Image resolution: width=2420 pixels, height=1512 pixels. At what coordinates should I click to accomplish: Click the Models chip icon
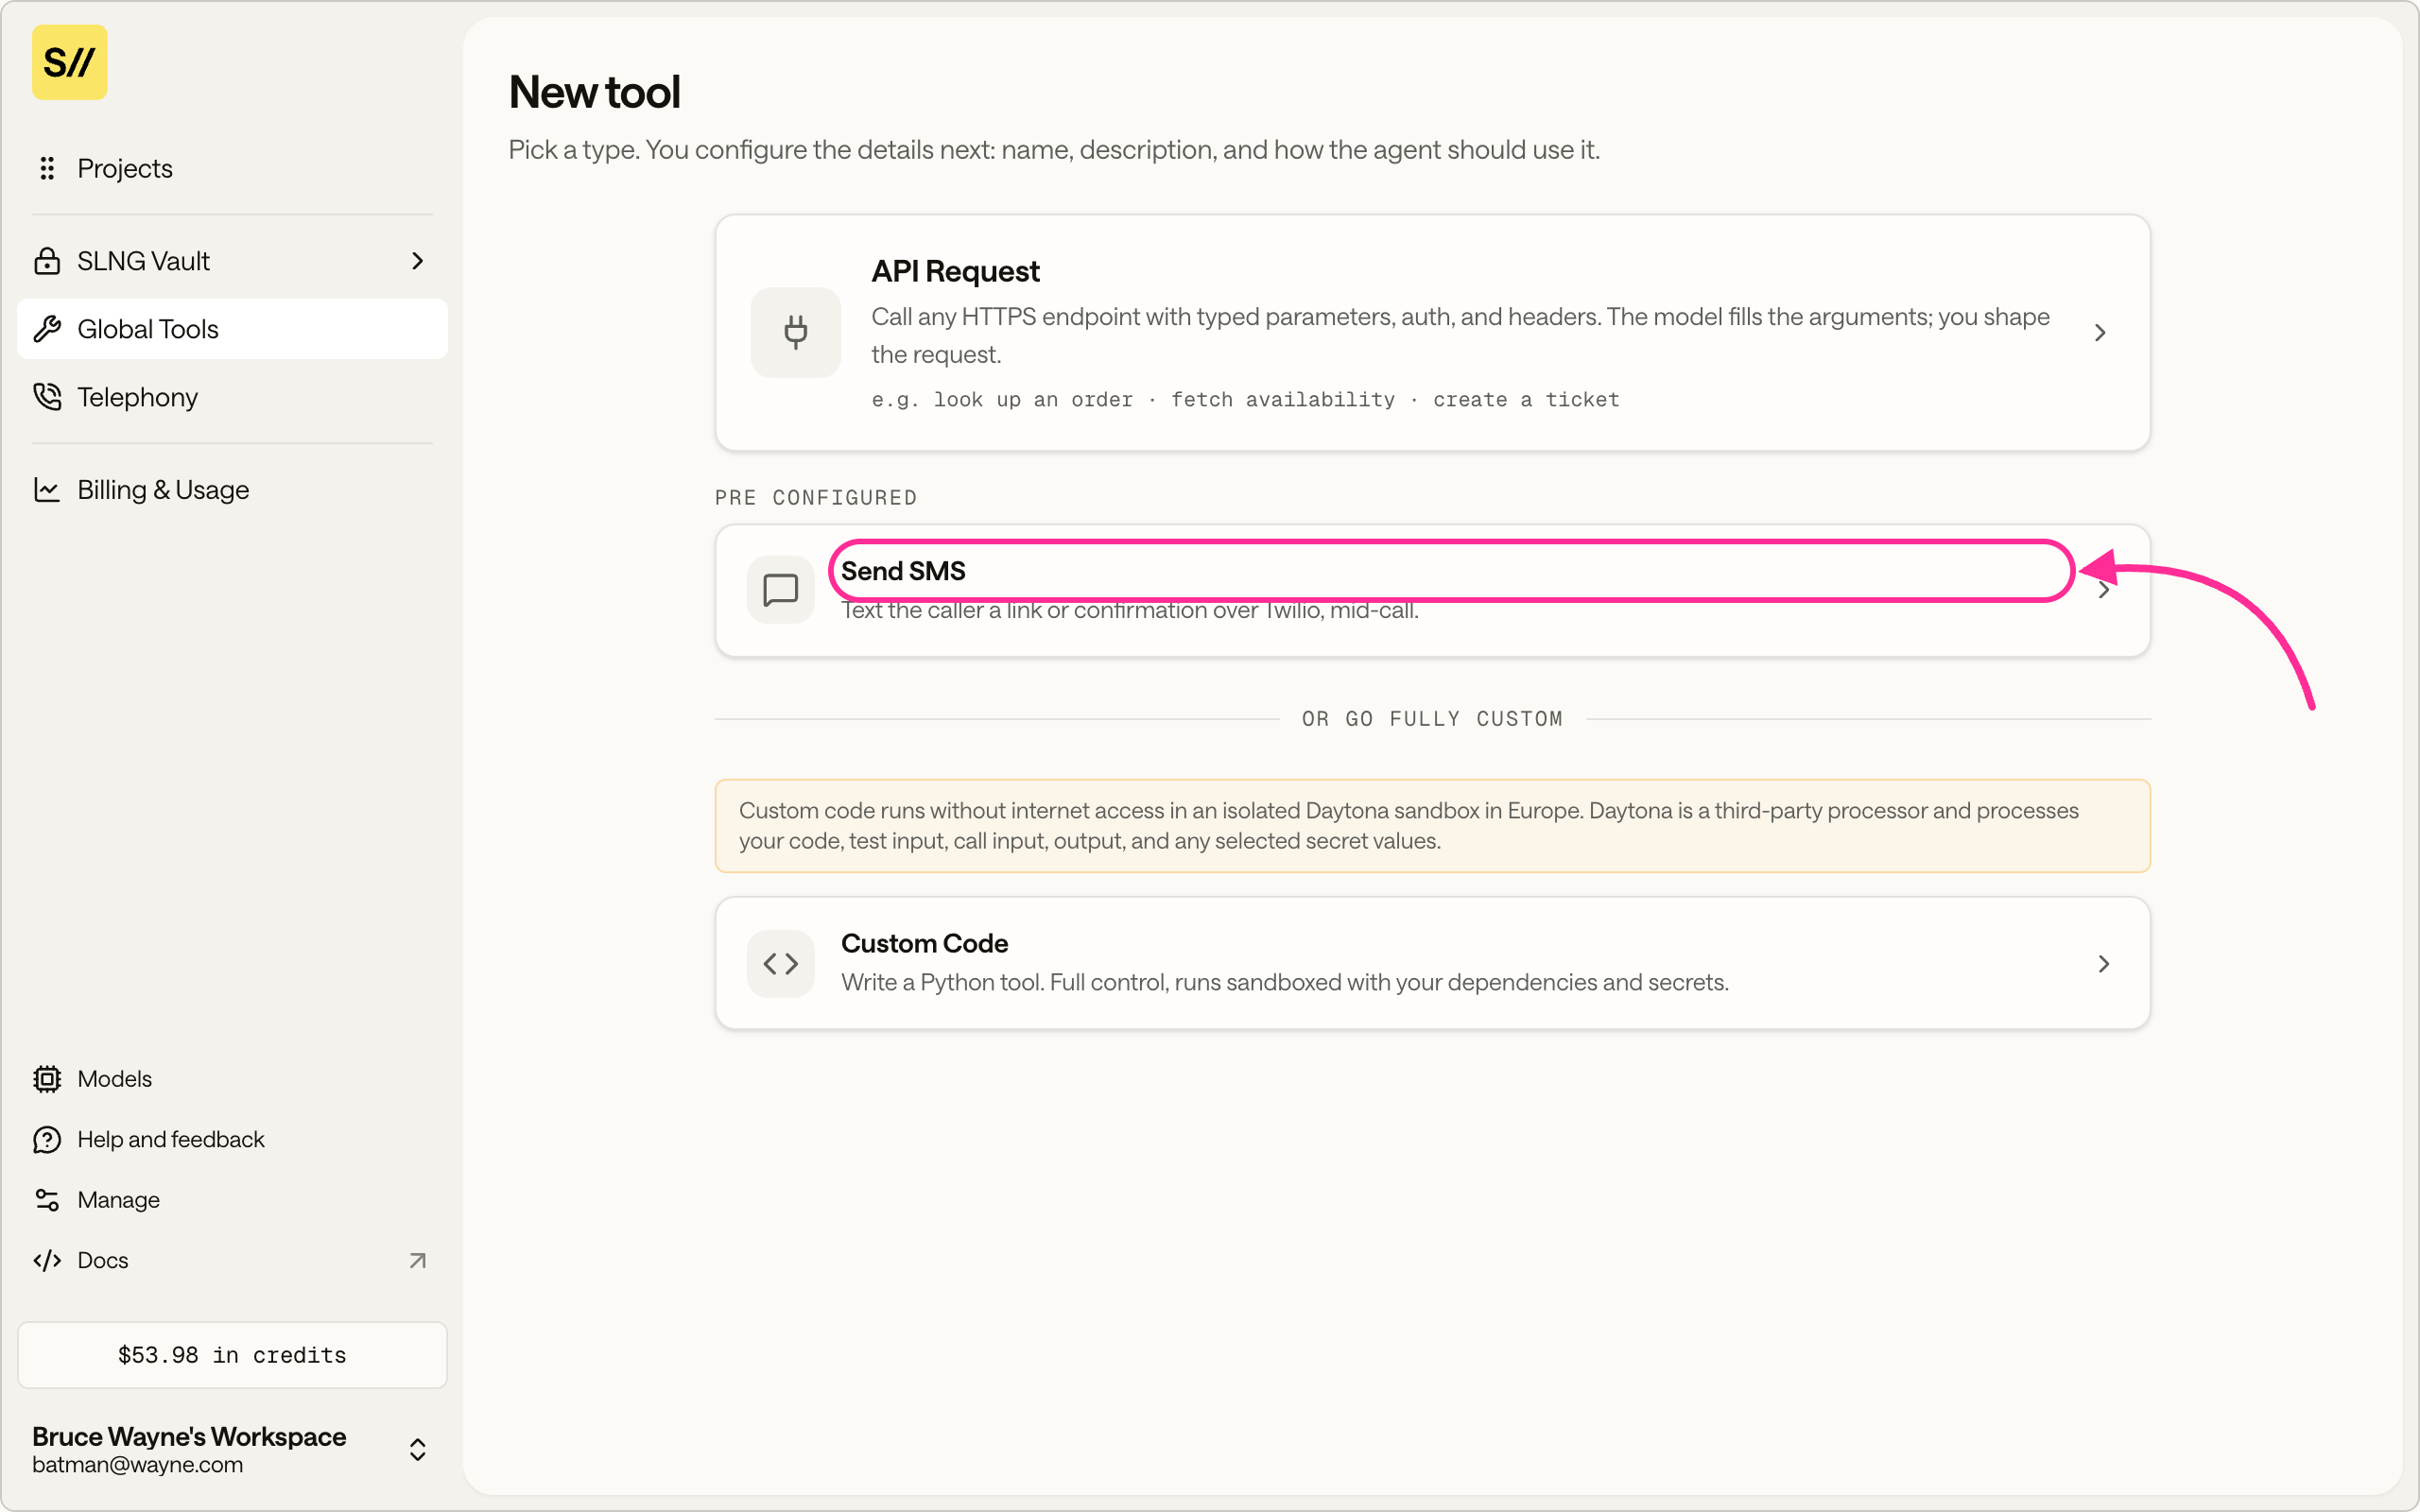coord(47,1079)
